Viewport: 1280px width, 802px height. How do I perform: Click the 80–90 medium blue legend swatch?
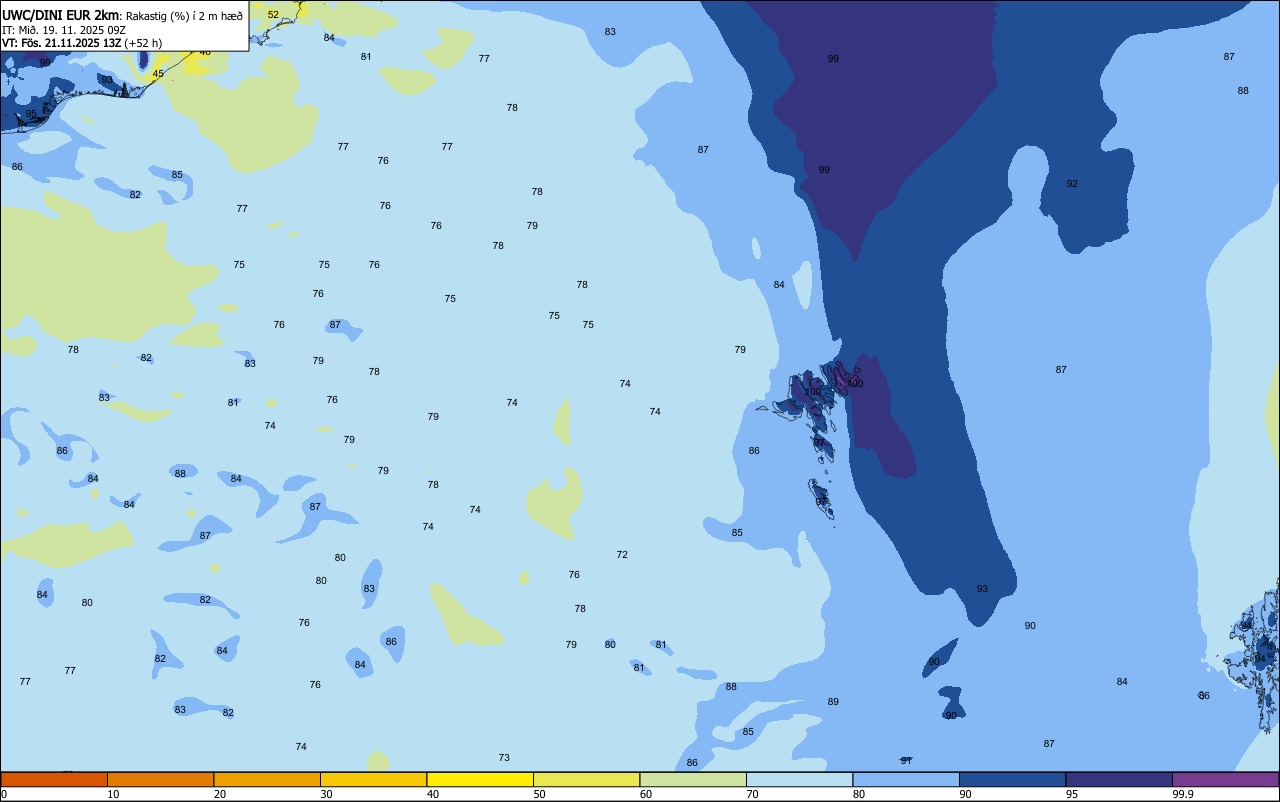coord(906,779)
